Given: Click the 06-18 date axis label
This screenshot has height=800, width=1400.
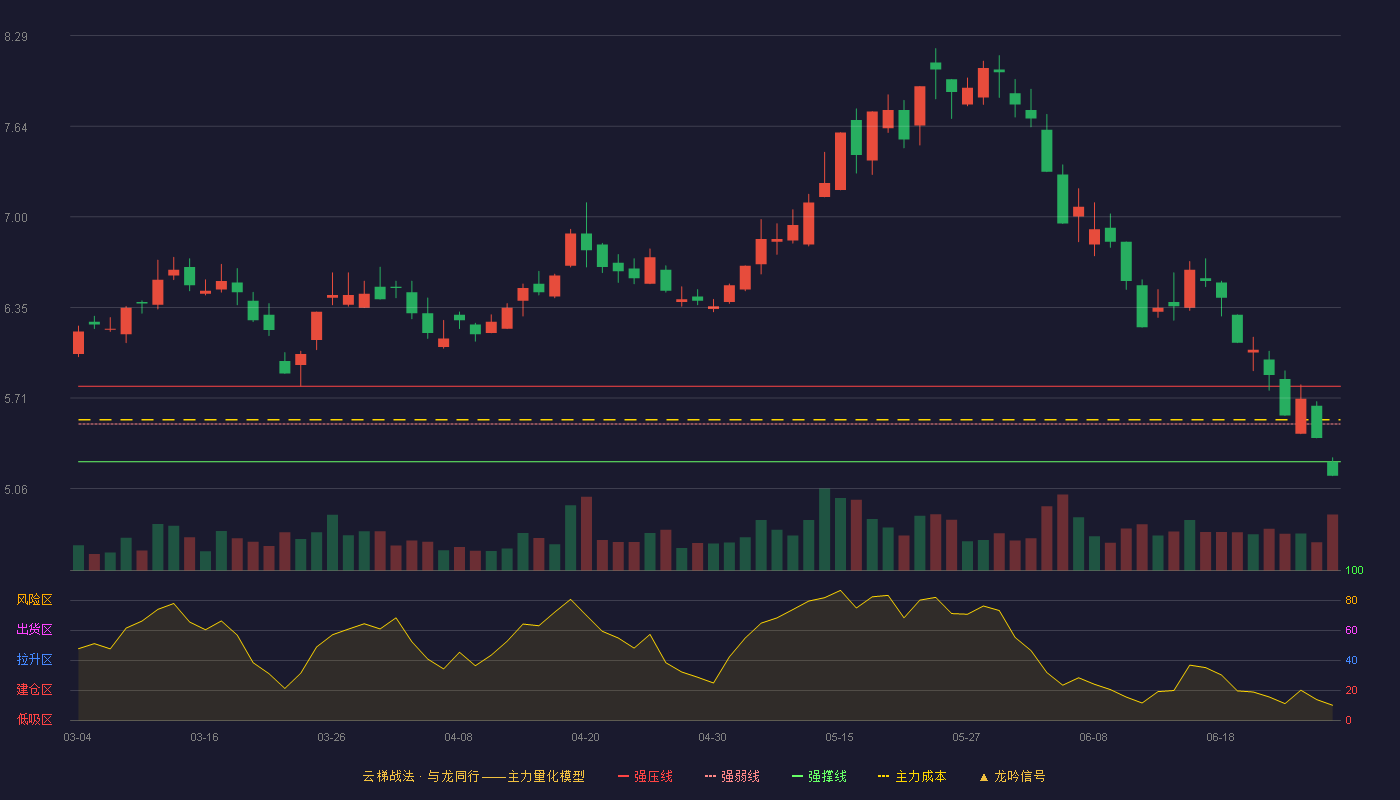Looking at the screenshot, I should coord(1220,737).
